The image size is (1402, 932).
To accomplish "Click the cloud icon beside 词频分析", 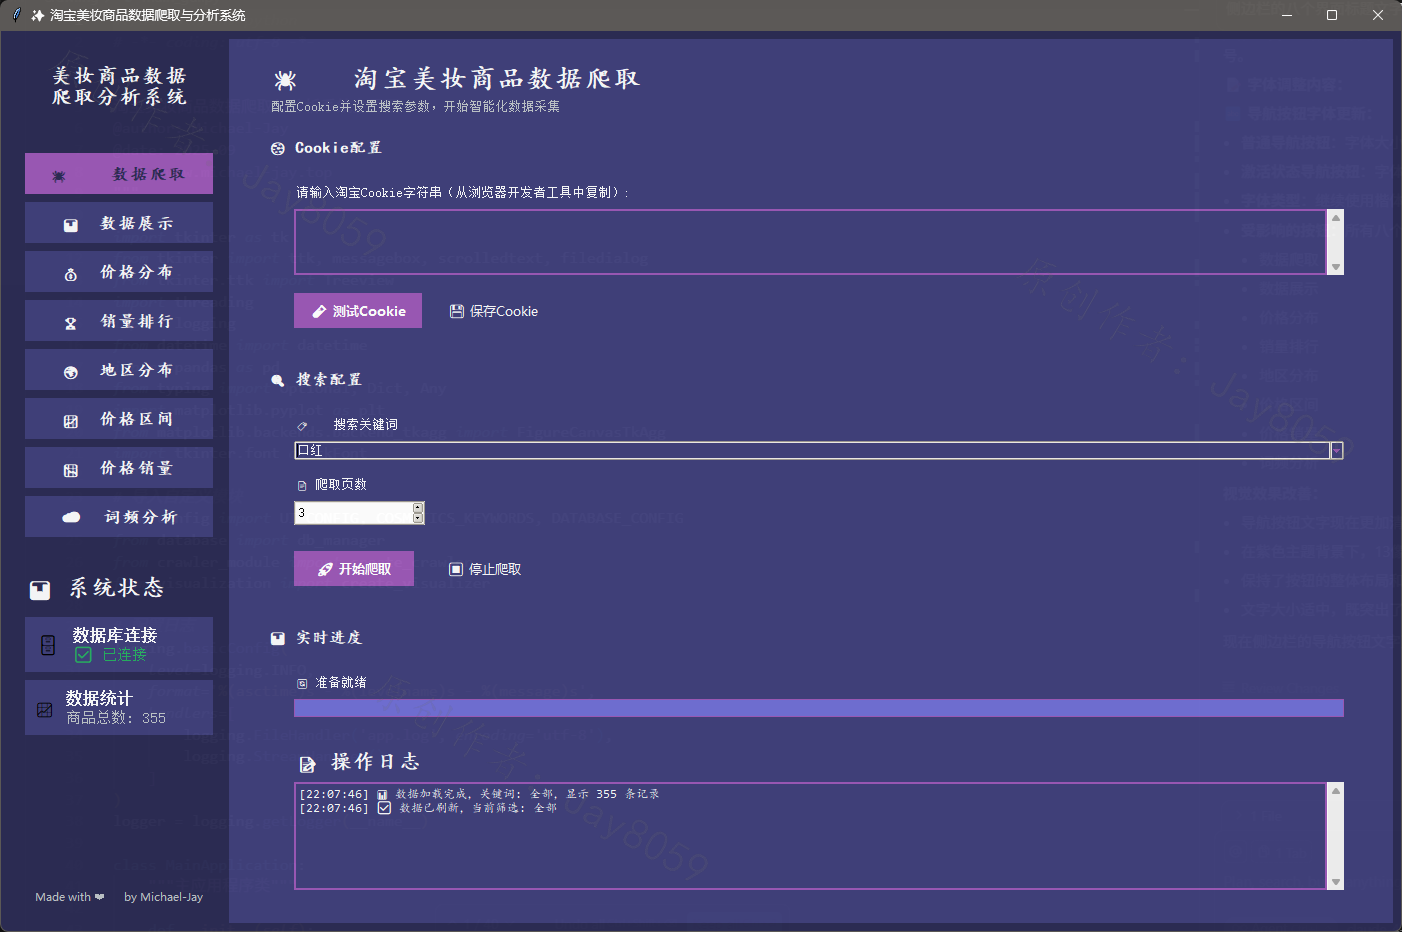I will pyautogui.click(x=71, y=517).
